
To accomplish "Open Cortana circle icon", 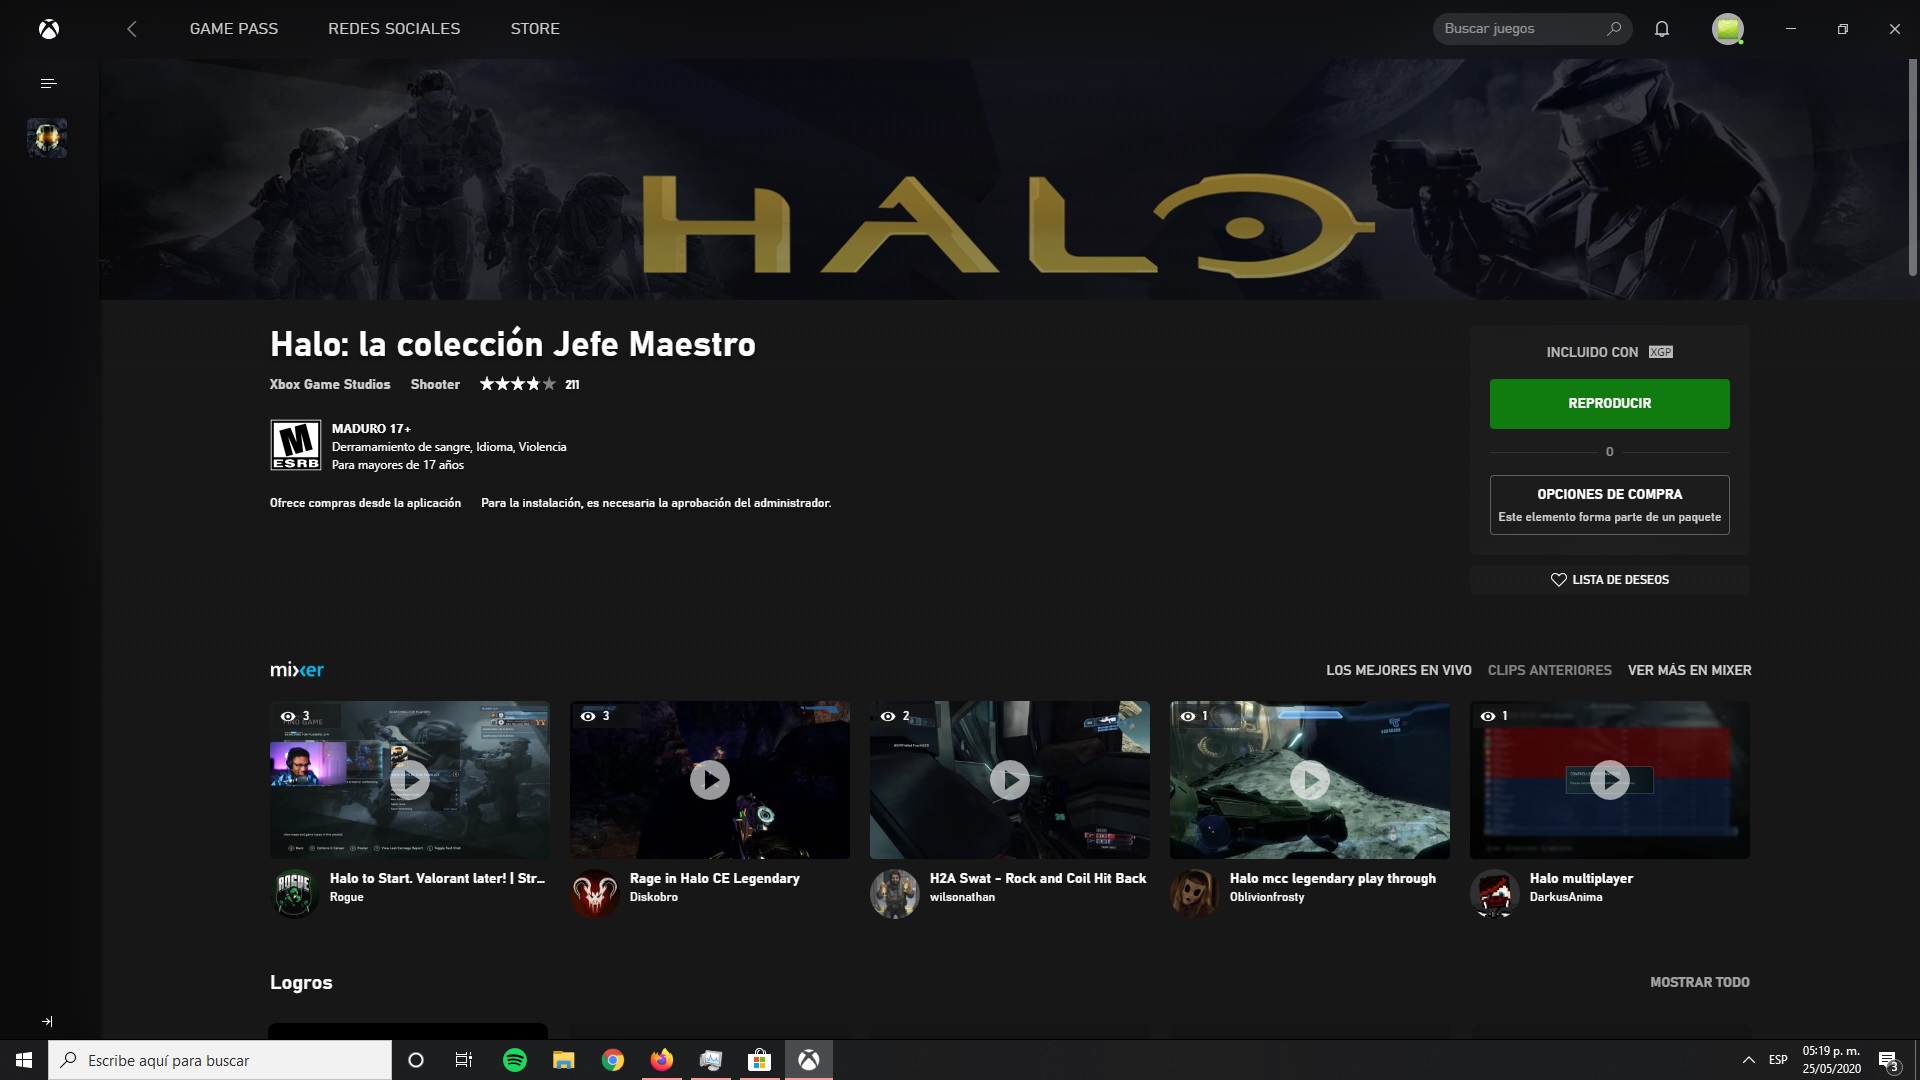I will click(416, 1060).
